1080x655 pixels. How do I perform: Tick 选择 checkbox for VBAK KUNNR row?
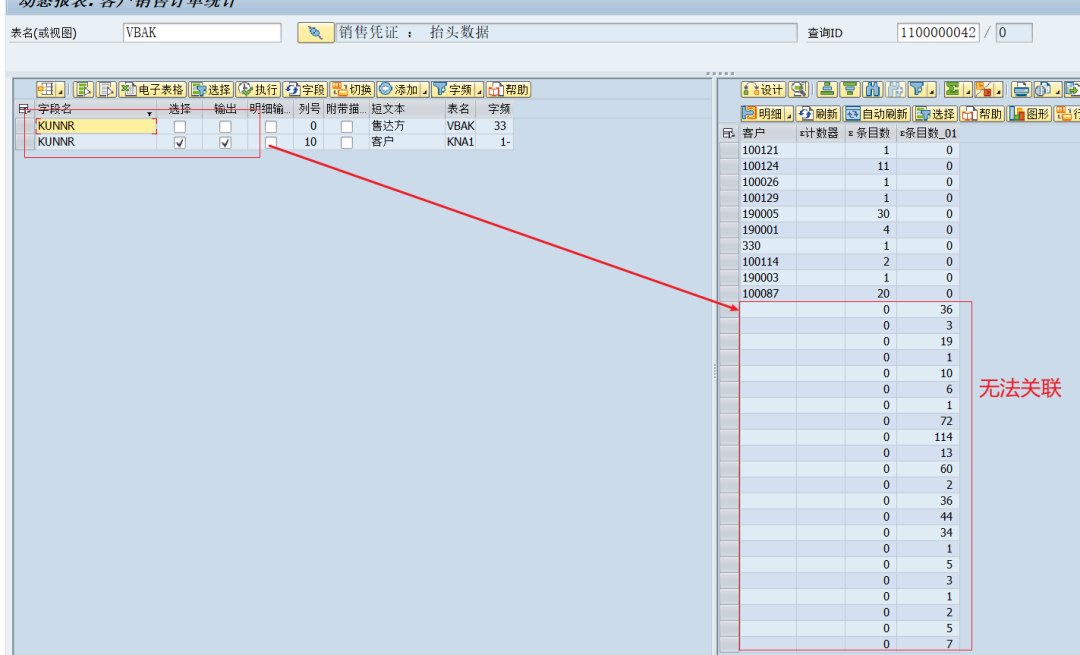[x=180, y=127]
